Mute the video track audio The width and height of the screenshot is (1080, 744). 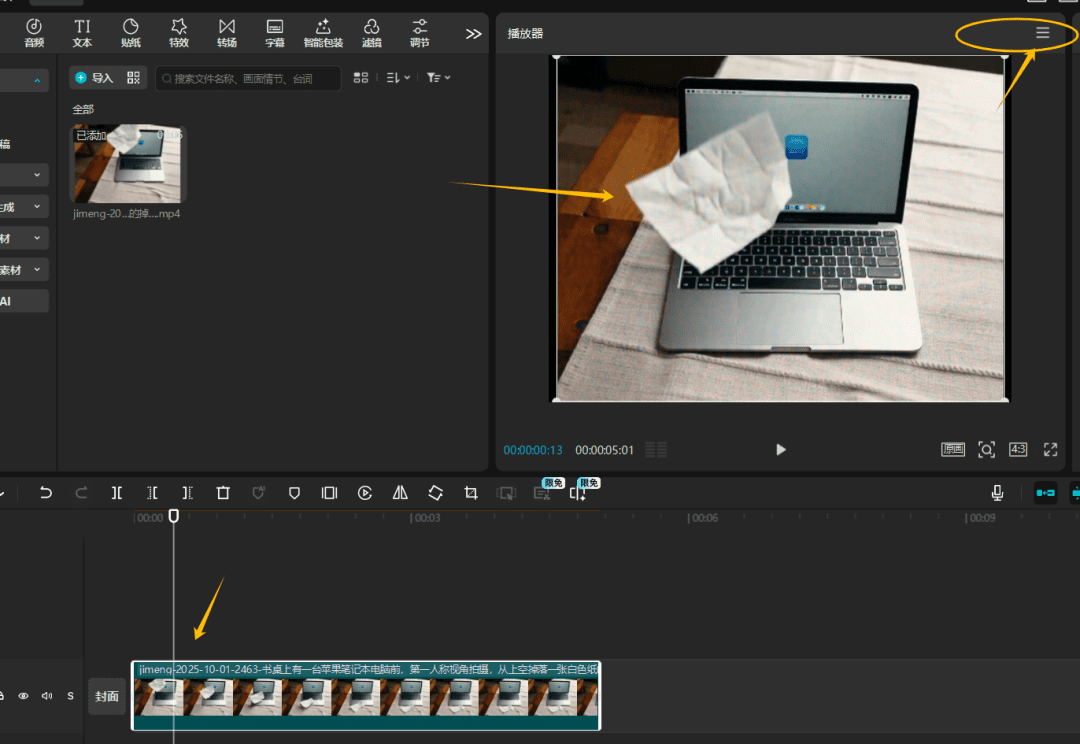47,696
